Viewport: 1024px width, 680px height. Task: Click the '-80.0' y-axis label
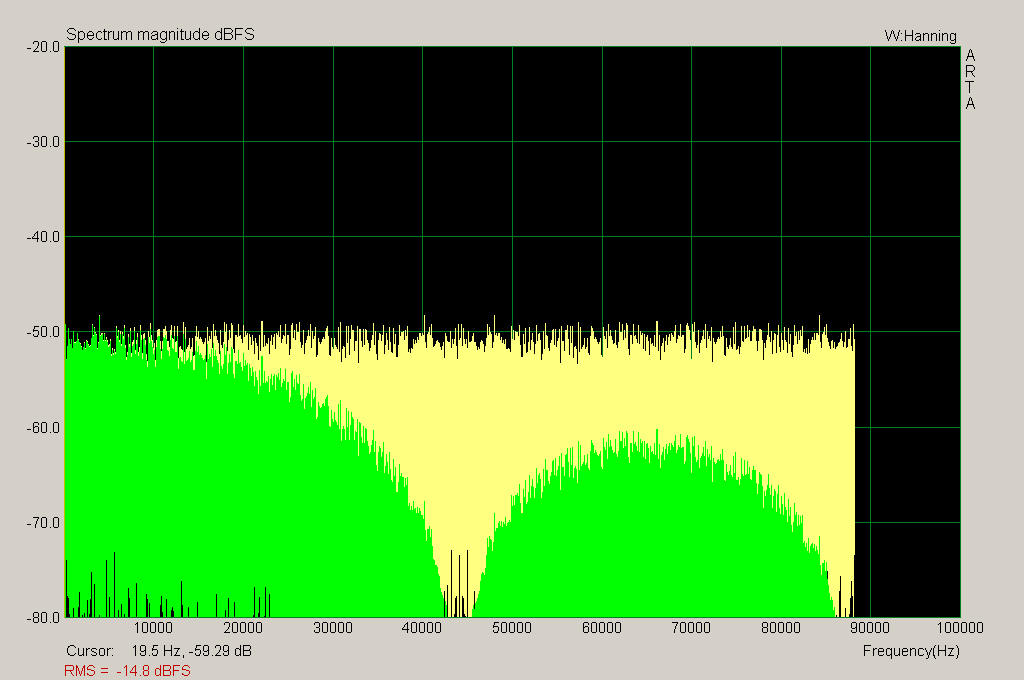click(x=43, y=617)
